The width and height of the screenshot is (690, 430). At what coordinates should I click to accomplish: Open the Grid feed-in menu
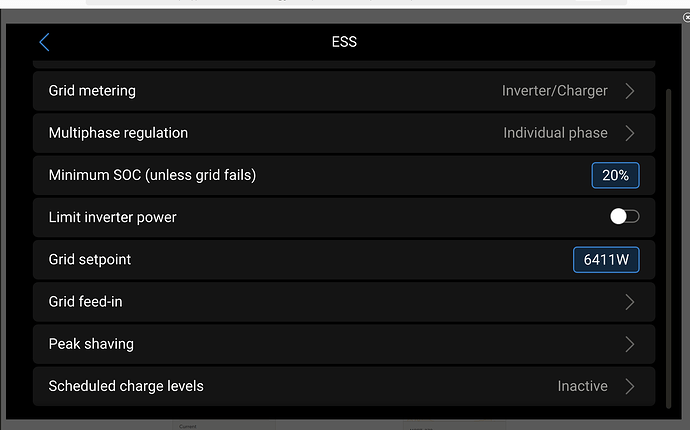click(344, 302)
